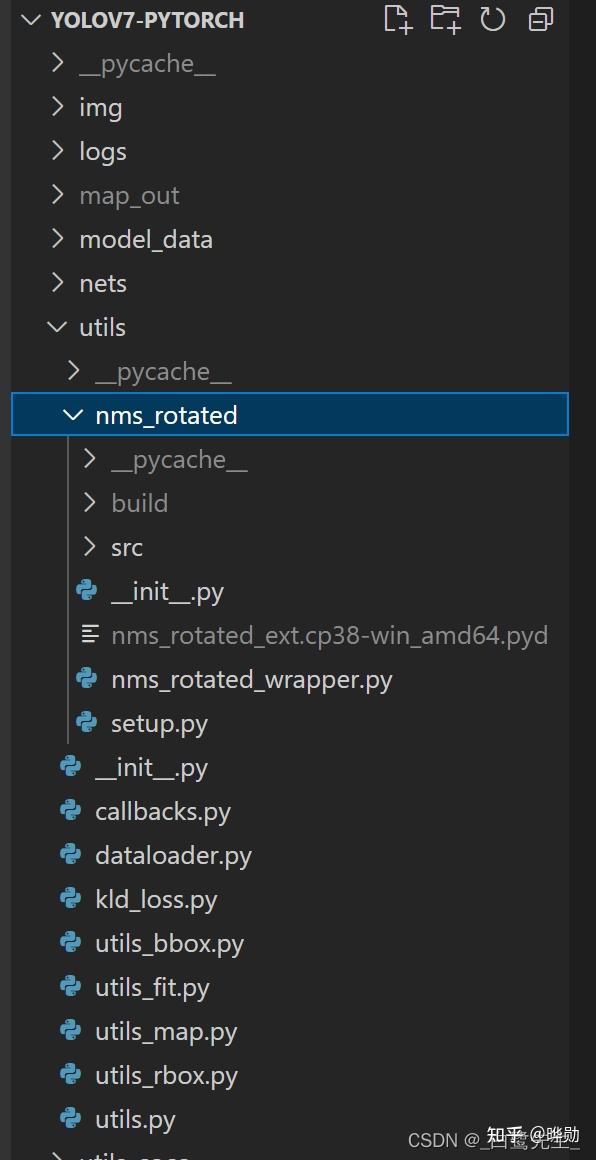Click the Python icon beside setup.py
596x1160 pixels.
(87, 723)
